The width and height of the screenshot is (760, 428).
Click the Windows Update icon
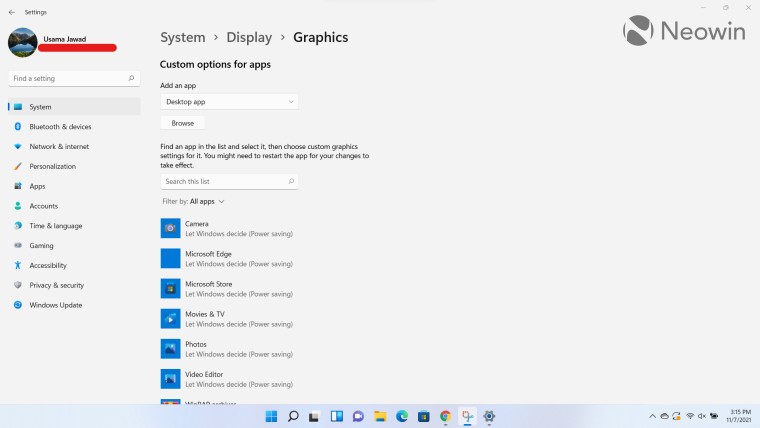pyautogui.click(x=18, y=305)
